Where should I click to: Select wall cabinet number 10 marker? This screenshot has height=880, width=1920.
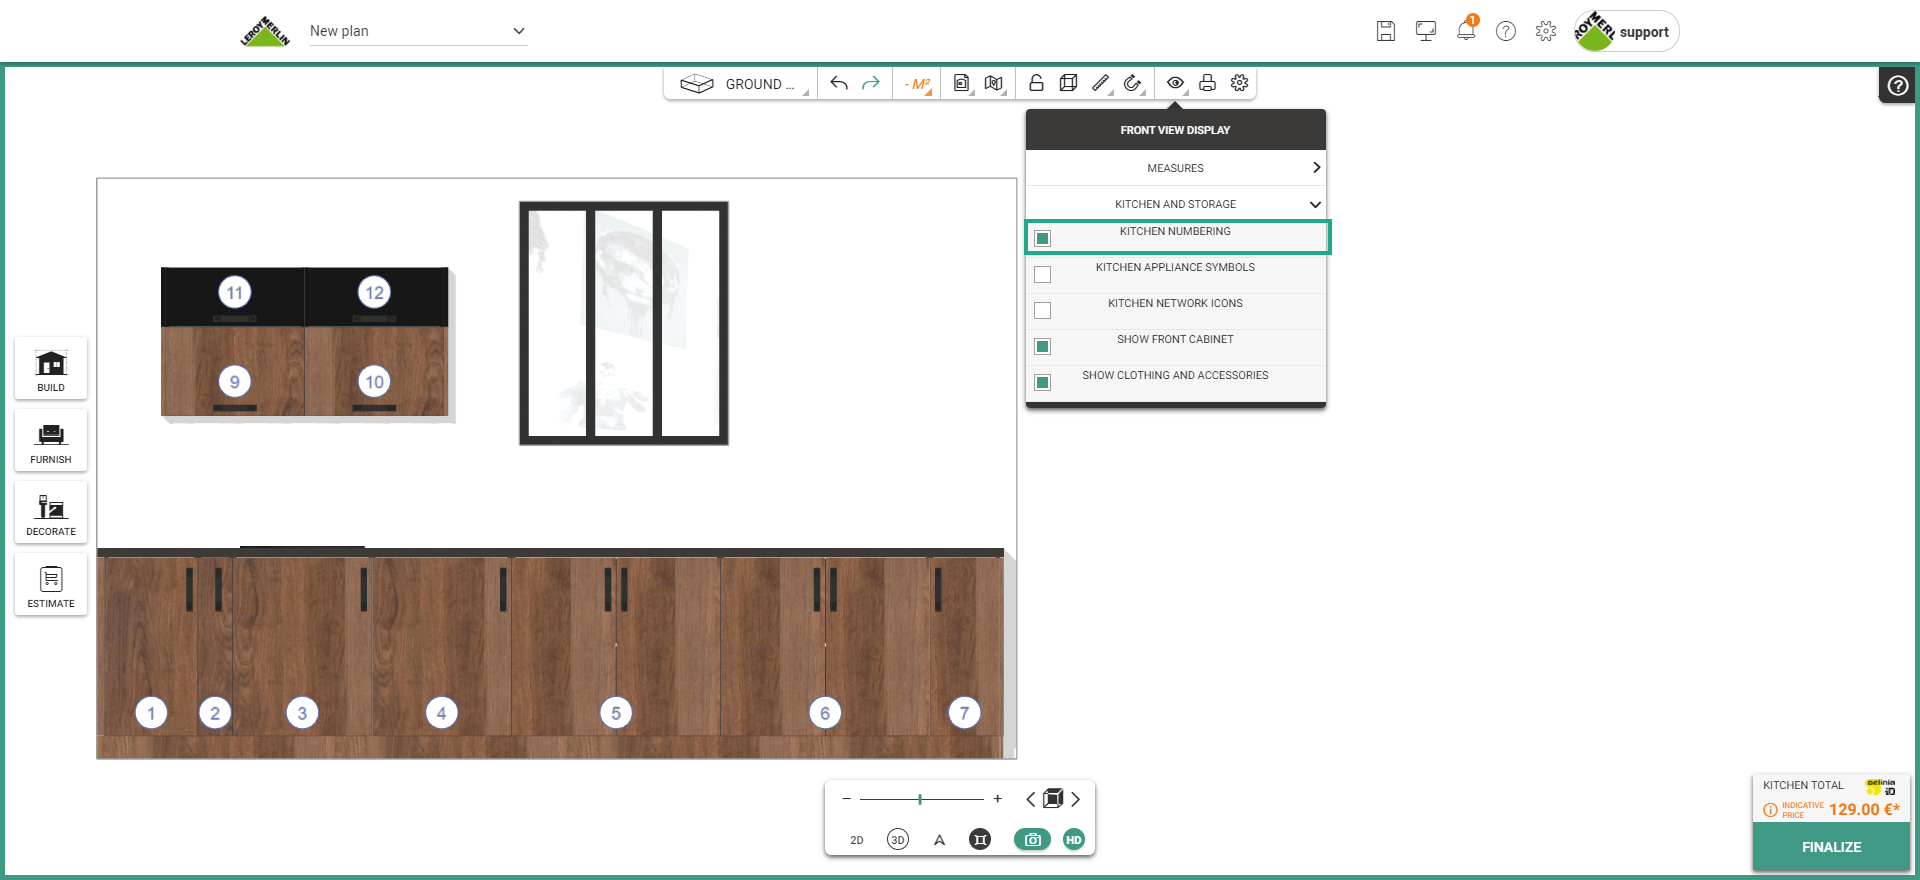374,381
